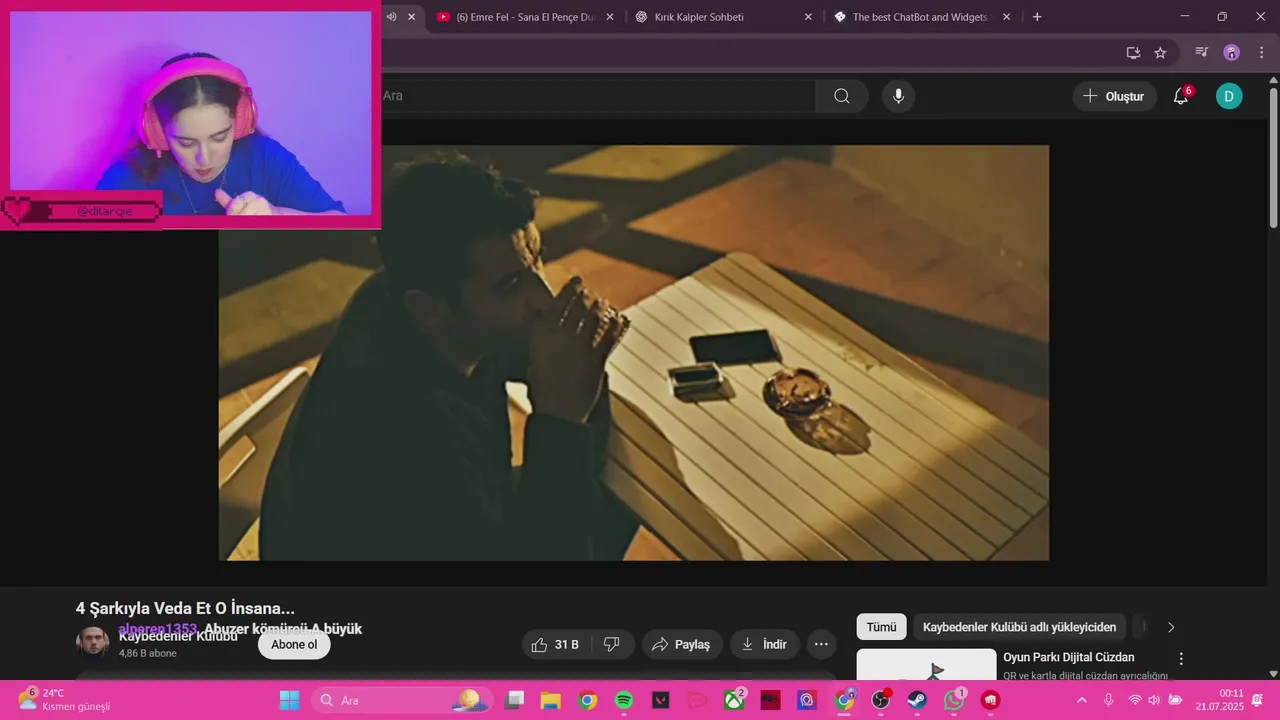The image size is (1280, 720).
Task: Click the taskbar Ara search box
Action: (x=402, y=700)
